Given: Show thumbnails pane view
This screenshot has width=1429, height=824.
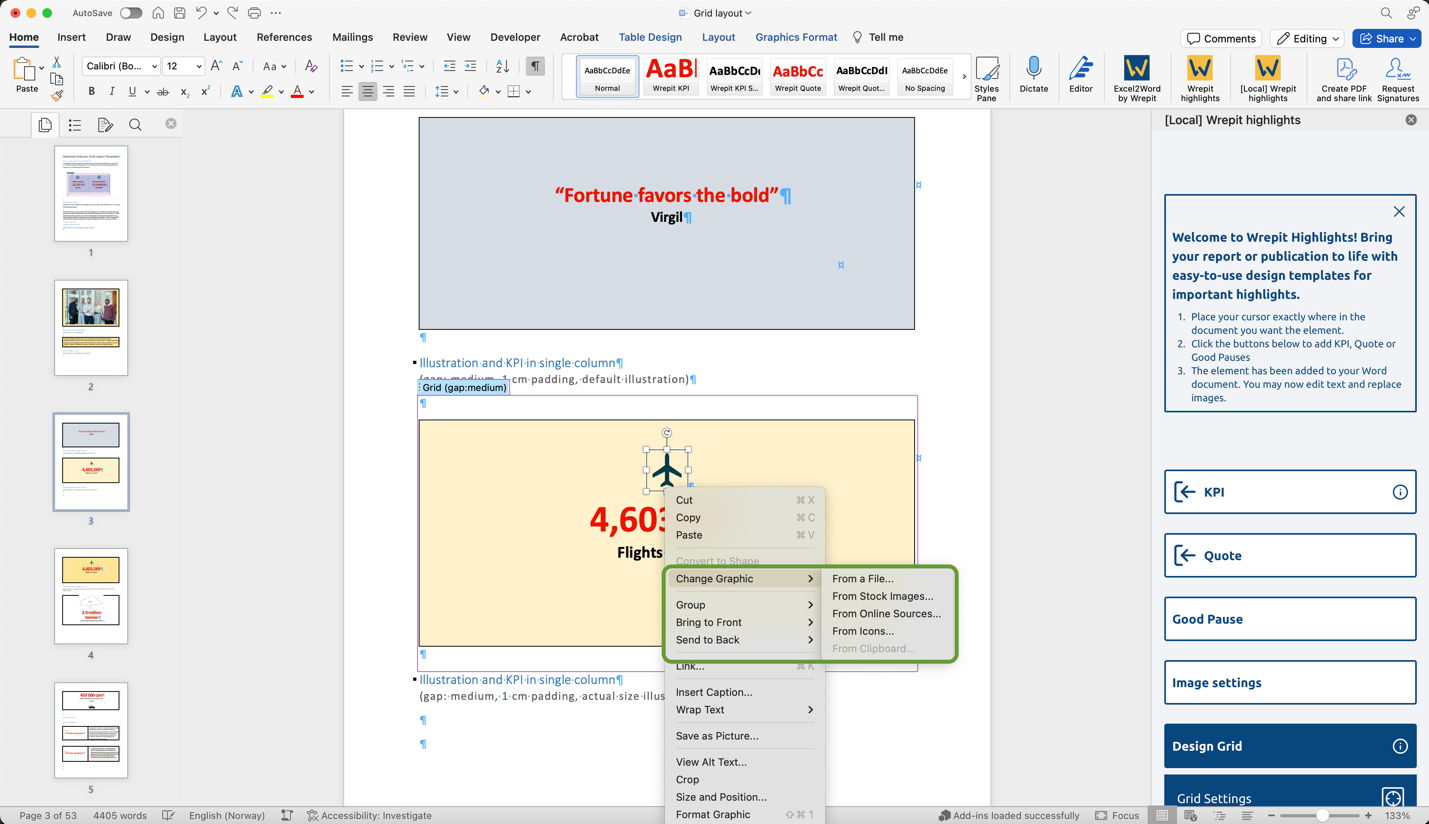Looking at the screenshot, I should 45,125.
